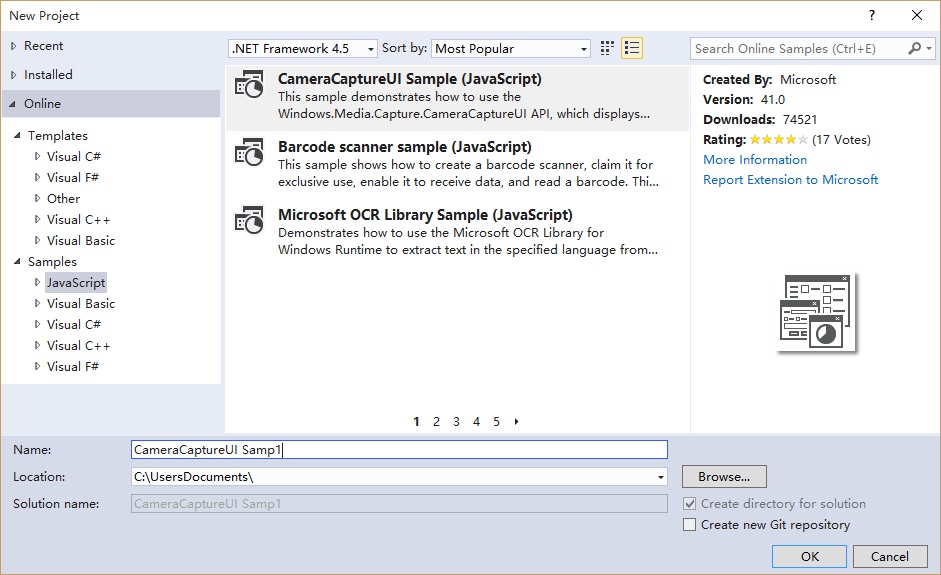Enable Create new Git repository checkbox
941x575 pixels.
689,525
